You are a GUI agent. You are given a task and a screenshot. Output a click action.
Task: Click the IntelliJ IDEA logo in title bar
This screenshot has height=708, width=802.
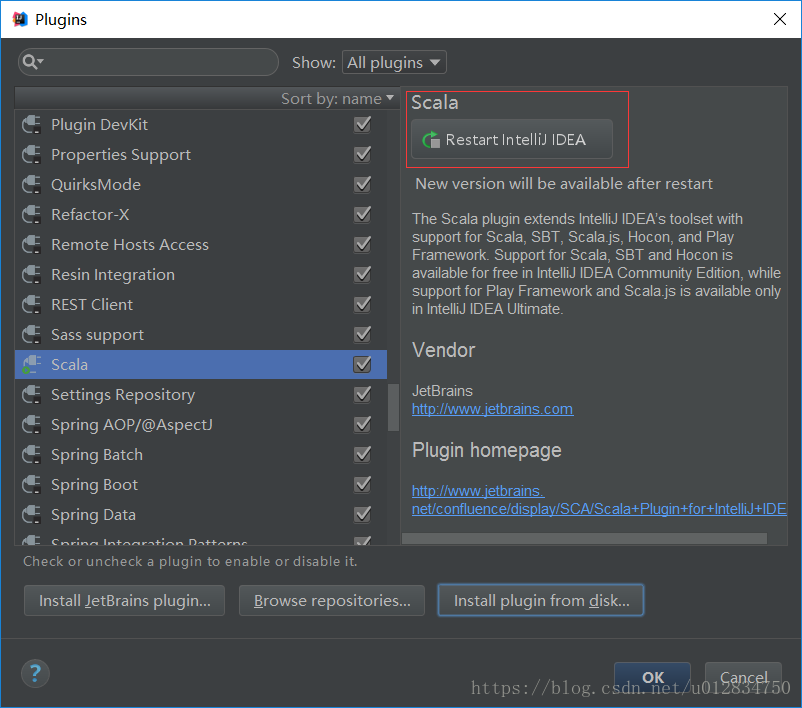point(19,19)
